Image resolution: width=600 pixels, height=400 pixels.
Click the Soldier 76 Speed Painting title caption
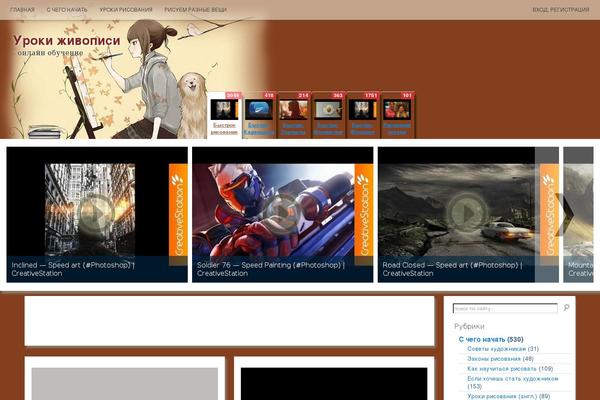tap(271, 269)
